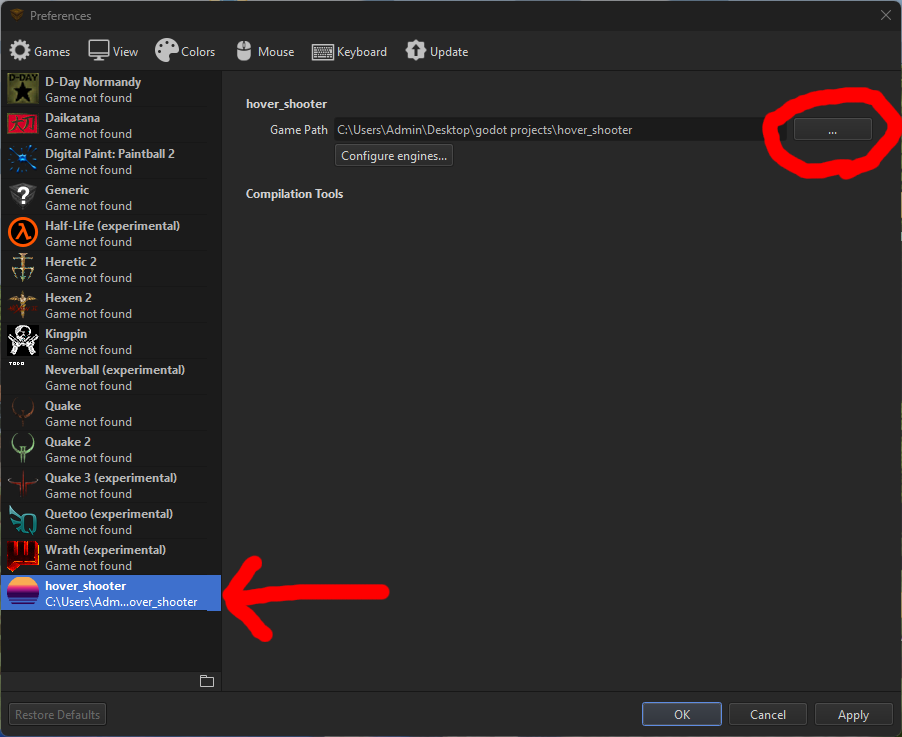Click the Quetoo turquoise icon
The height and width of the screenshot is (737, 902).
(22, 520)
